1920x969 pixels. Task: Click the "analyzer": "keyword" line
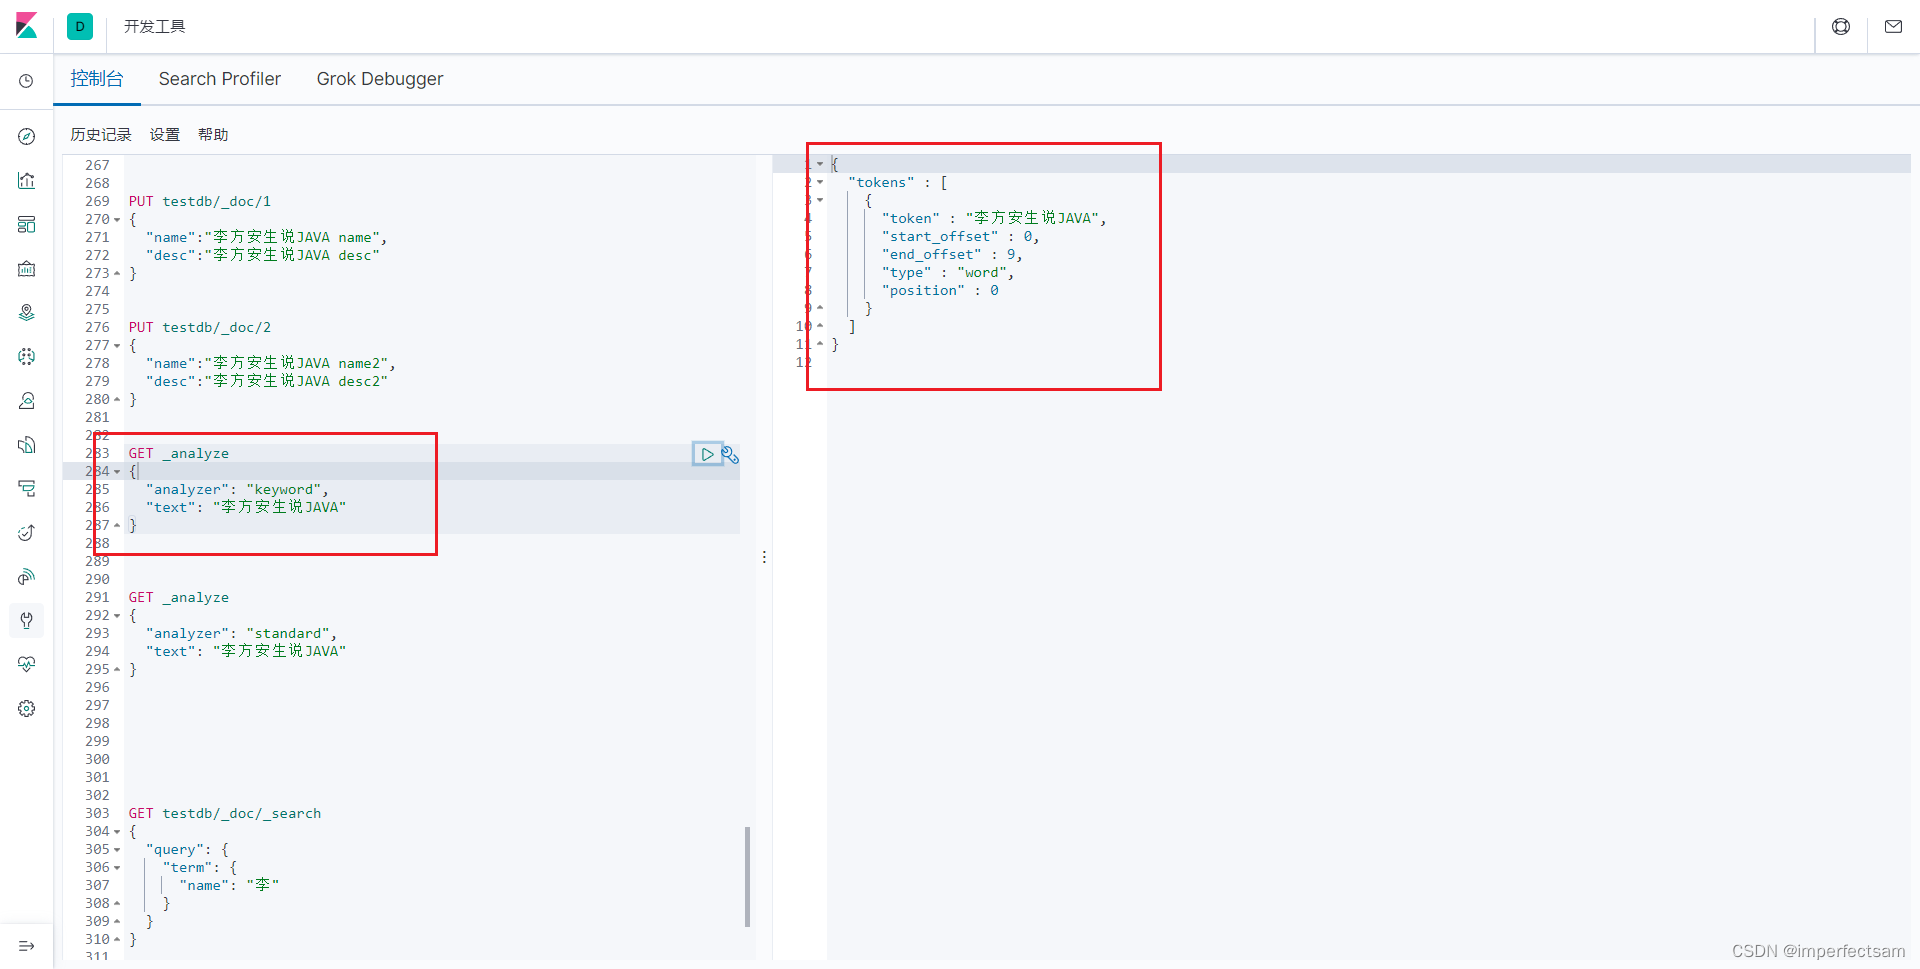(x=237, y=490)
